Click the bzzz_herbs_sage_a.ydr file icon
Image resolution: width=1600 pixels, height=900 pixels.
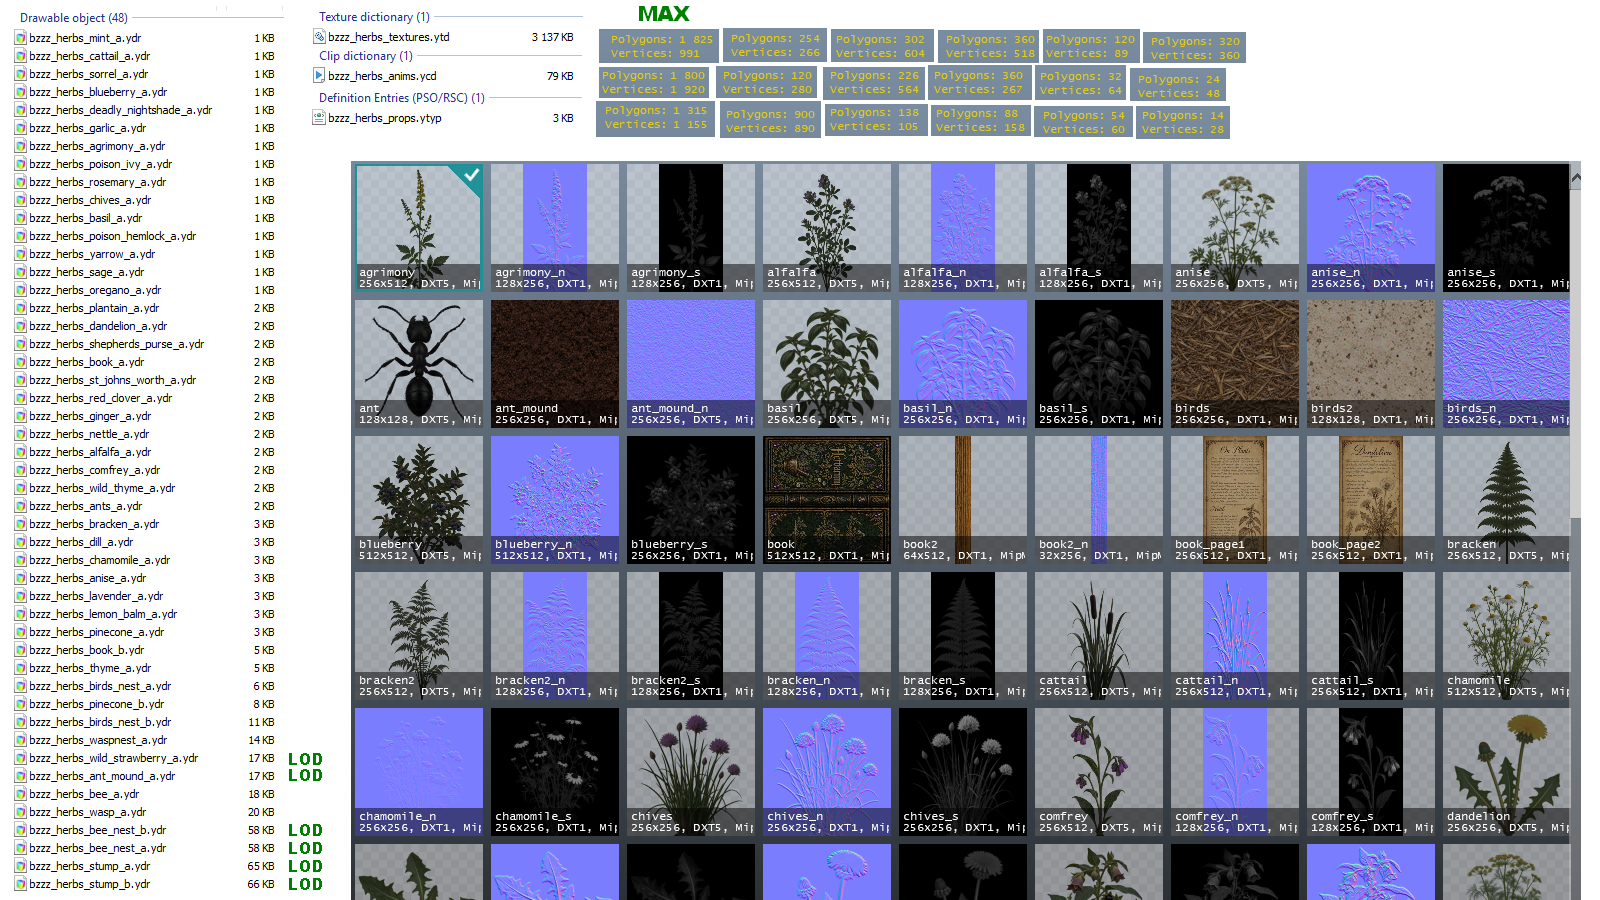20,272
